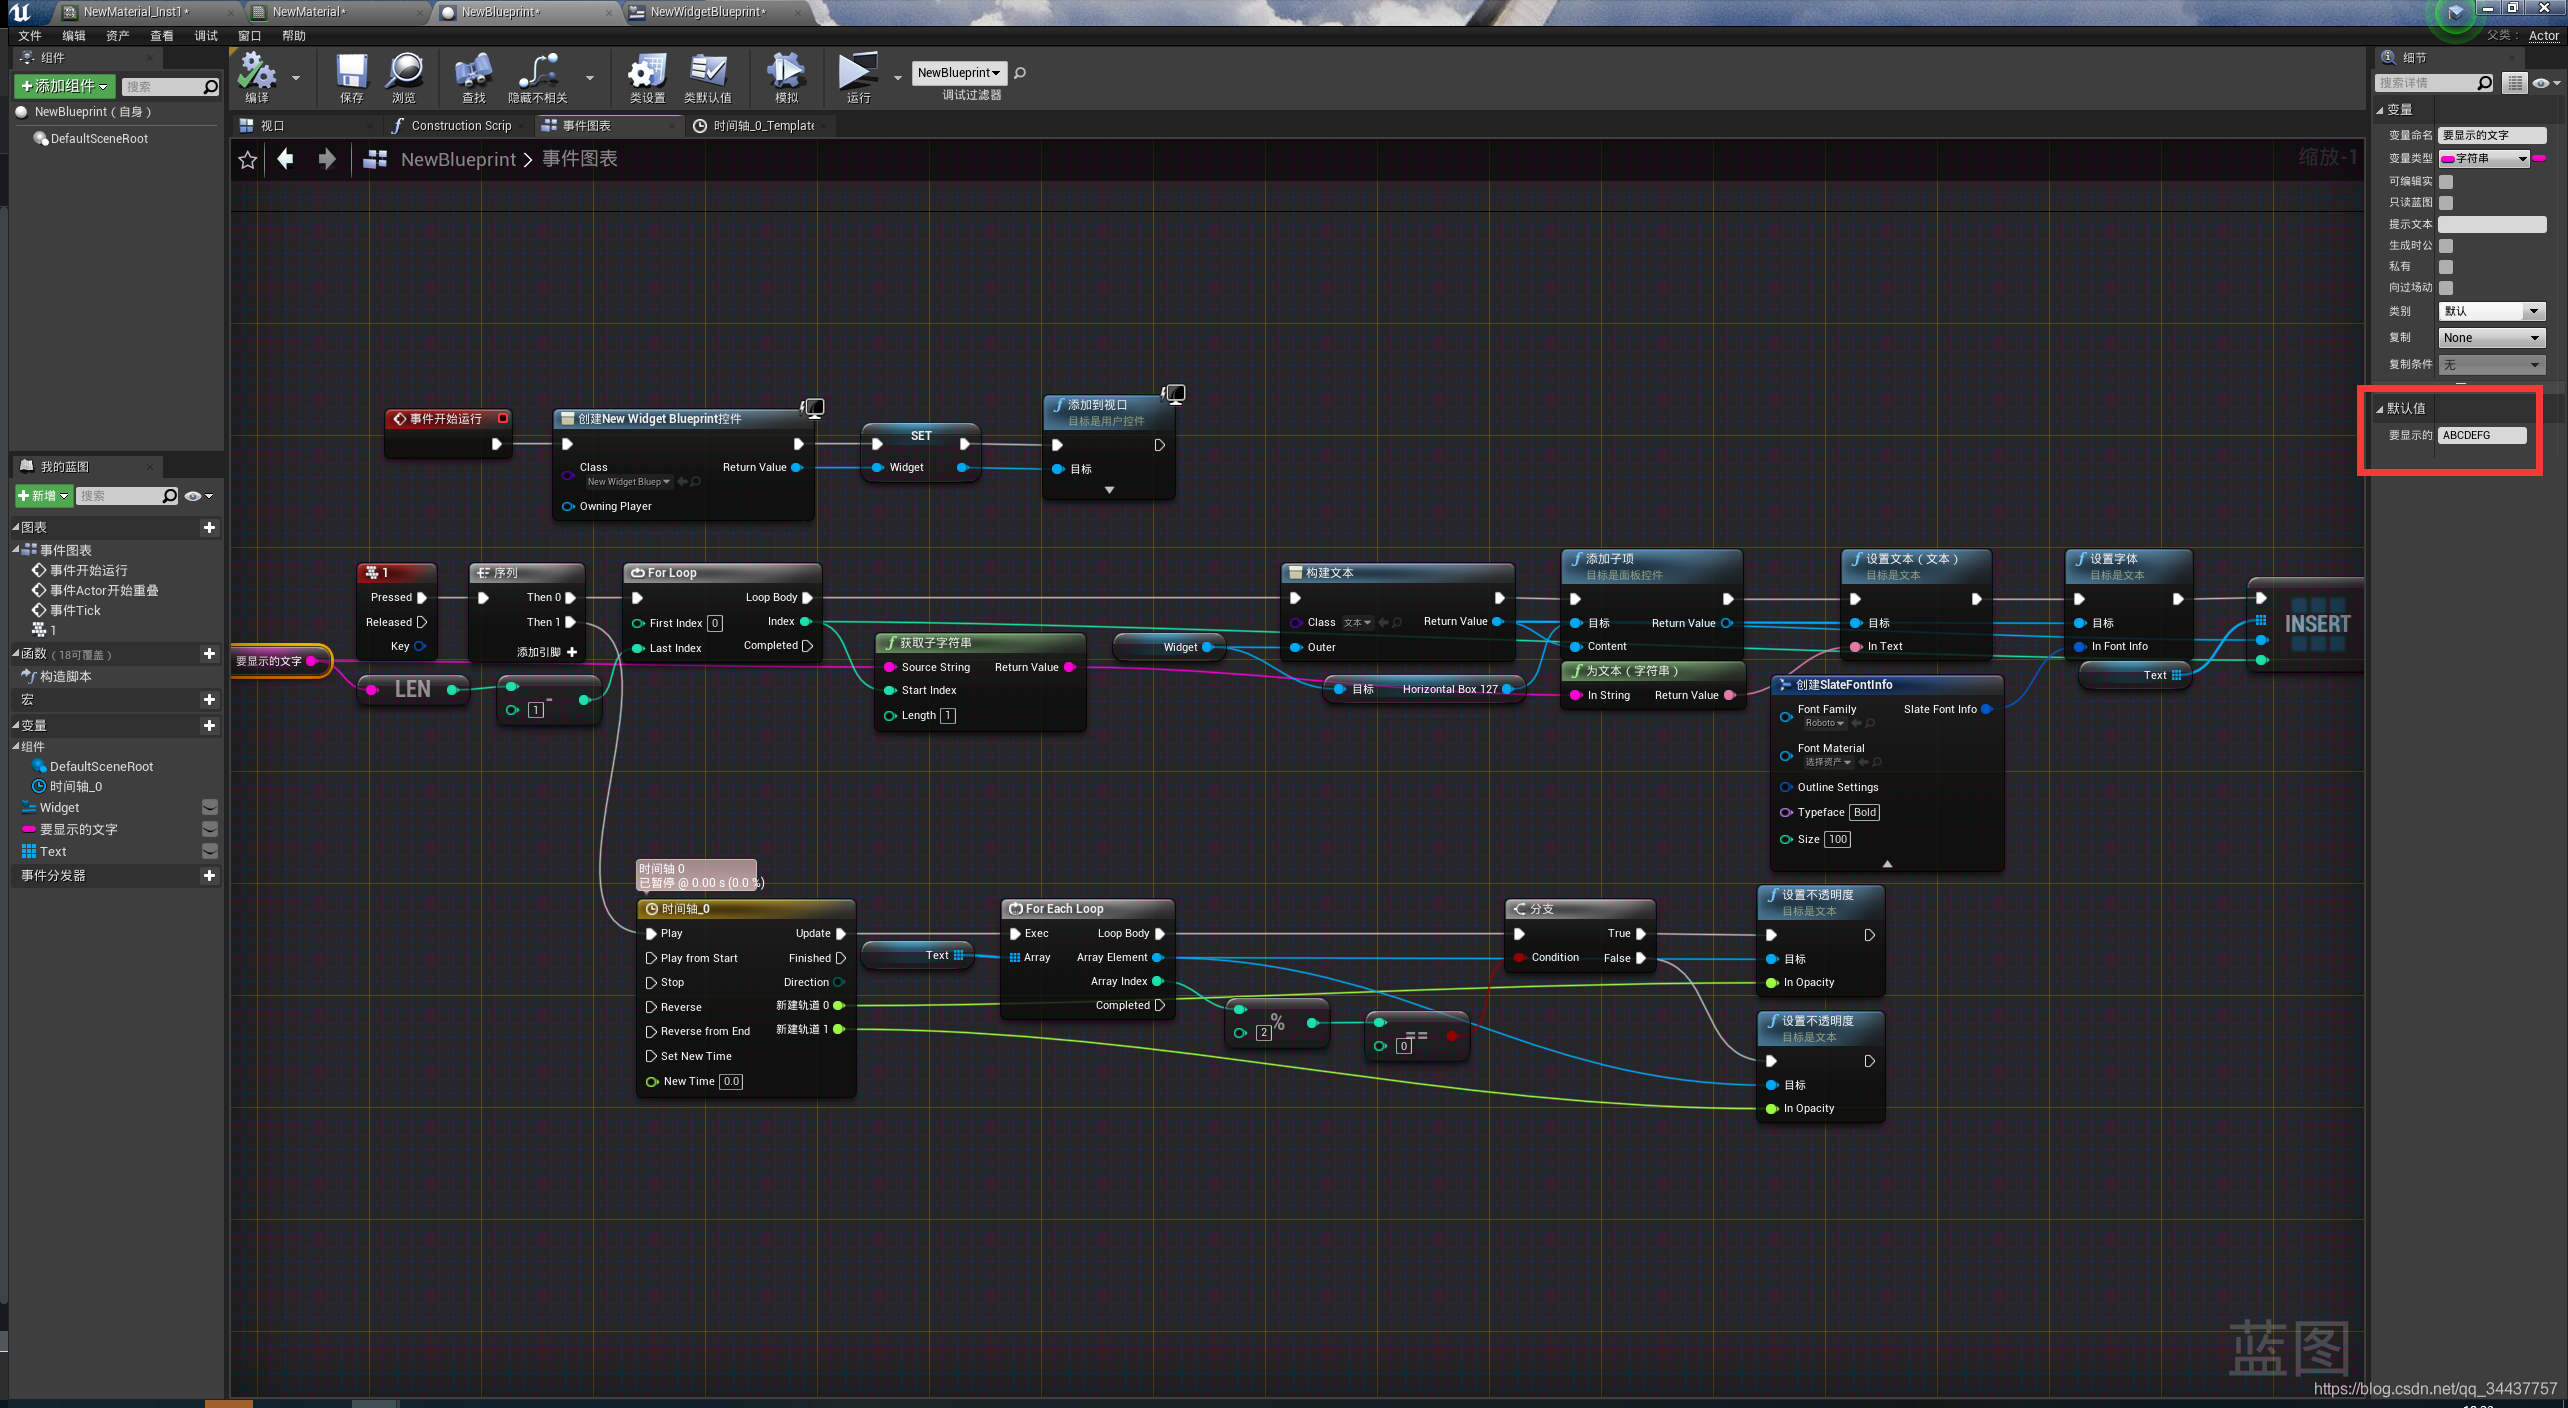Toggle the 只读蓝图 checkbox

[x=2446, y=203]
